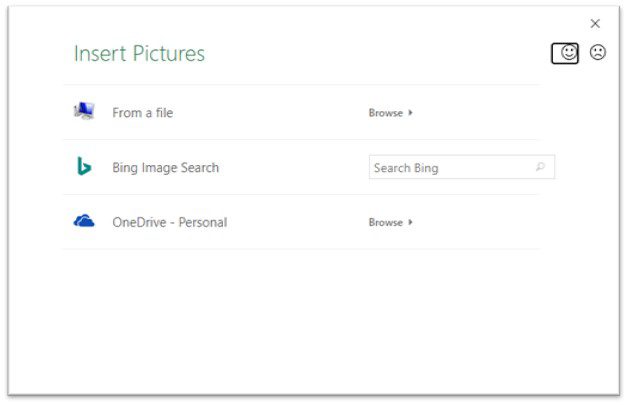Click the computer icon beside From a file

pos(84,111)
